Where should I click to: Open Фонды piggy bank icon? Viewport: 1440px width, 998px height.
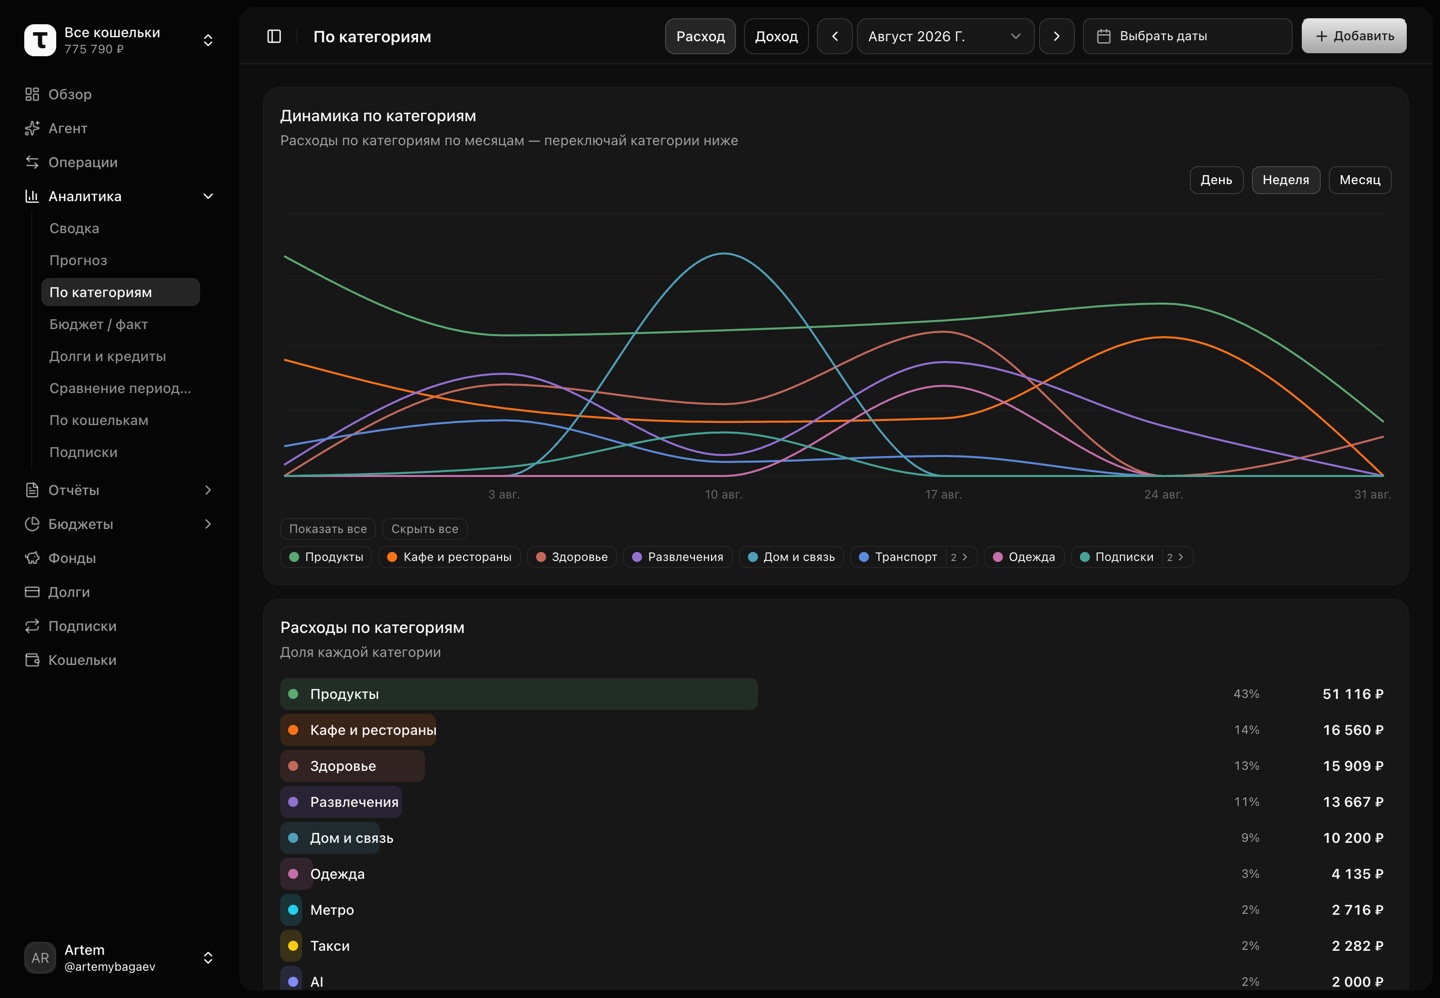point(32,558)
